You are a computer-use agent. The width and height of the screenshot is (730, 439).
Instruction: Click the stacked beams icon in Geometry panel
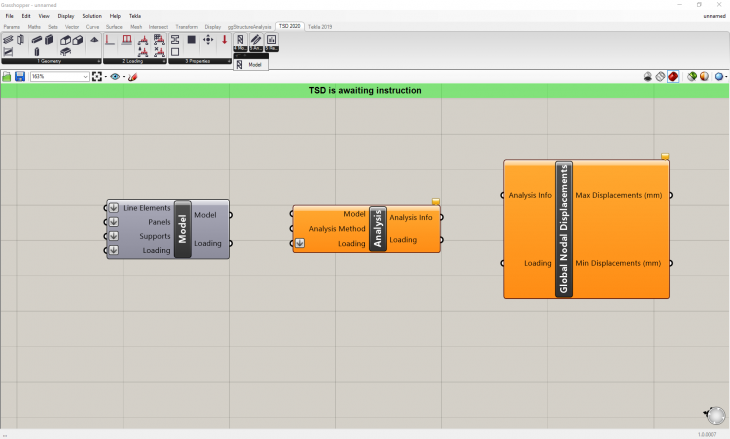point(8,40)
